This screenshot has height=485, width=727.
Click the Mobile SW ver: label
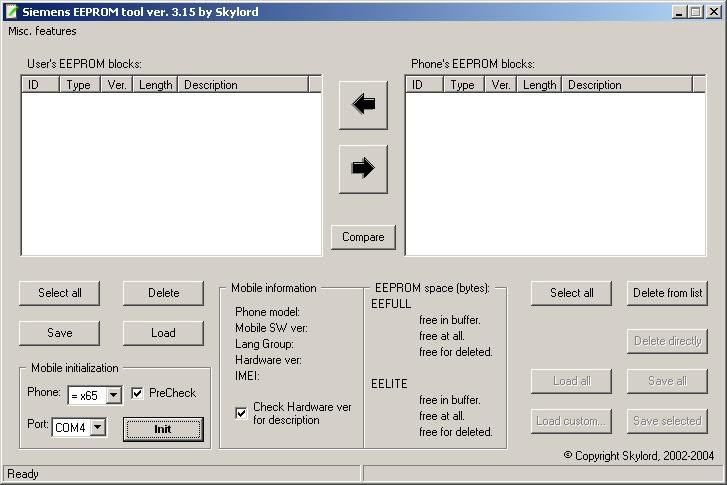271,328
